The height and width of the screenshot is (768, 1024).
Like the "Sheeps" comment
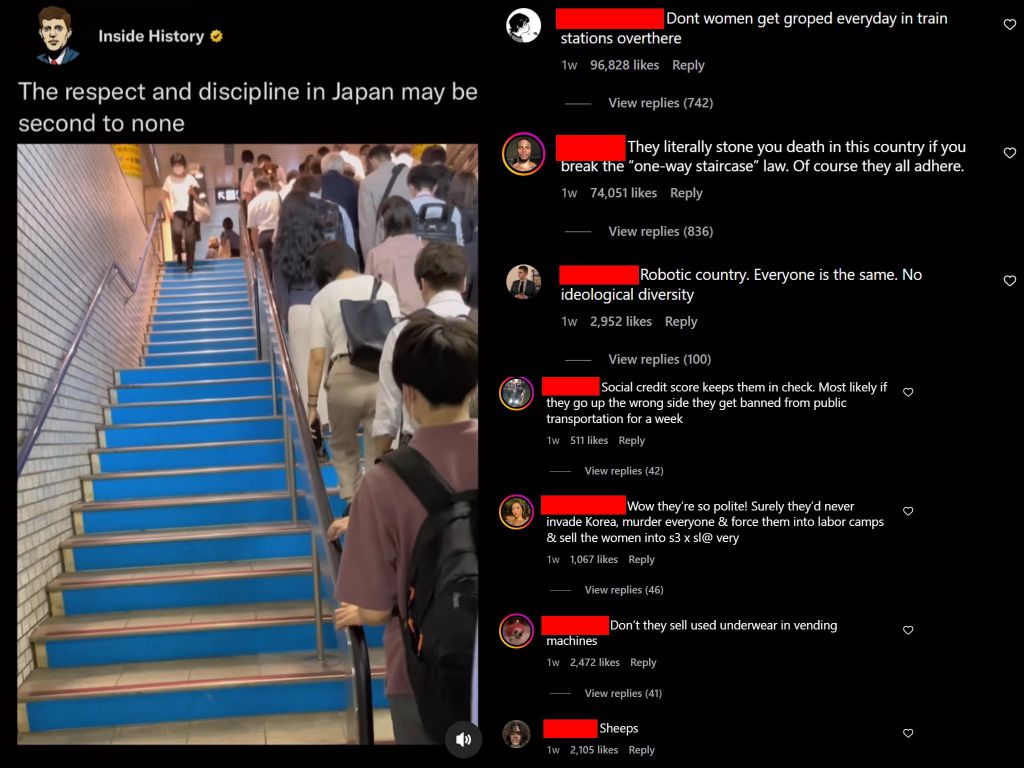point(908,733)
